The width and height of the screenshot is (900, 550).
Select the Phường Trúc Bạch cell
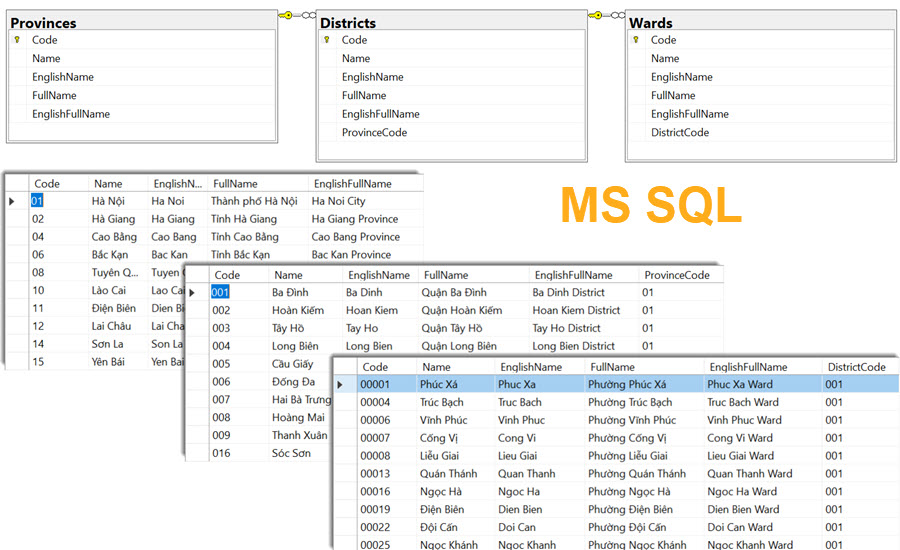pyautogui.click(x=630, y=402)
